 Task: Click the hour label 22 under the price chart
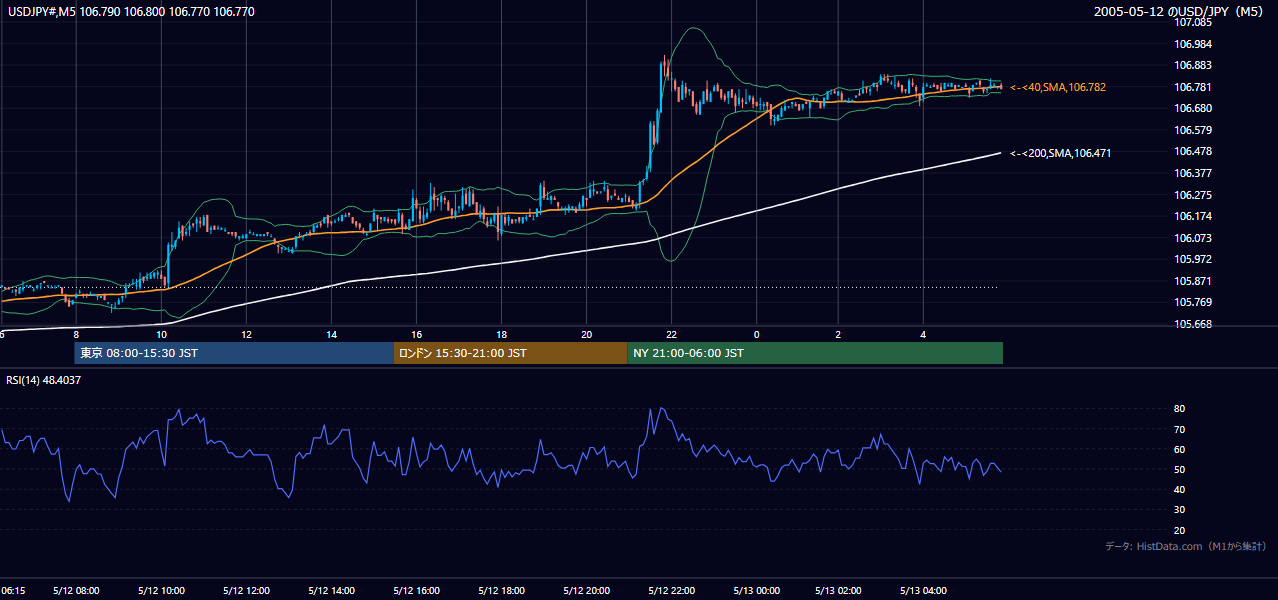(x=672, y=334)
